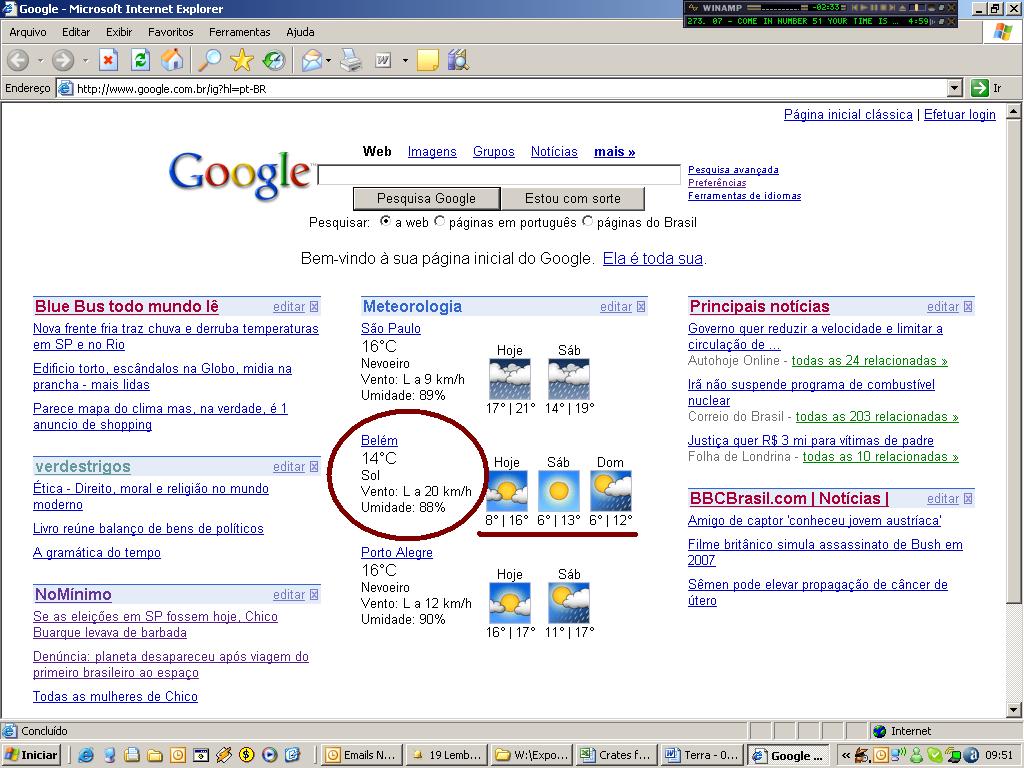Click inside the Google search text box
Image resolution: width=1024 pixels, height=768 pixels.
tap(499, 175)
